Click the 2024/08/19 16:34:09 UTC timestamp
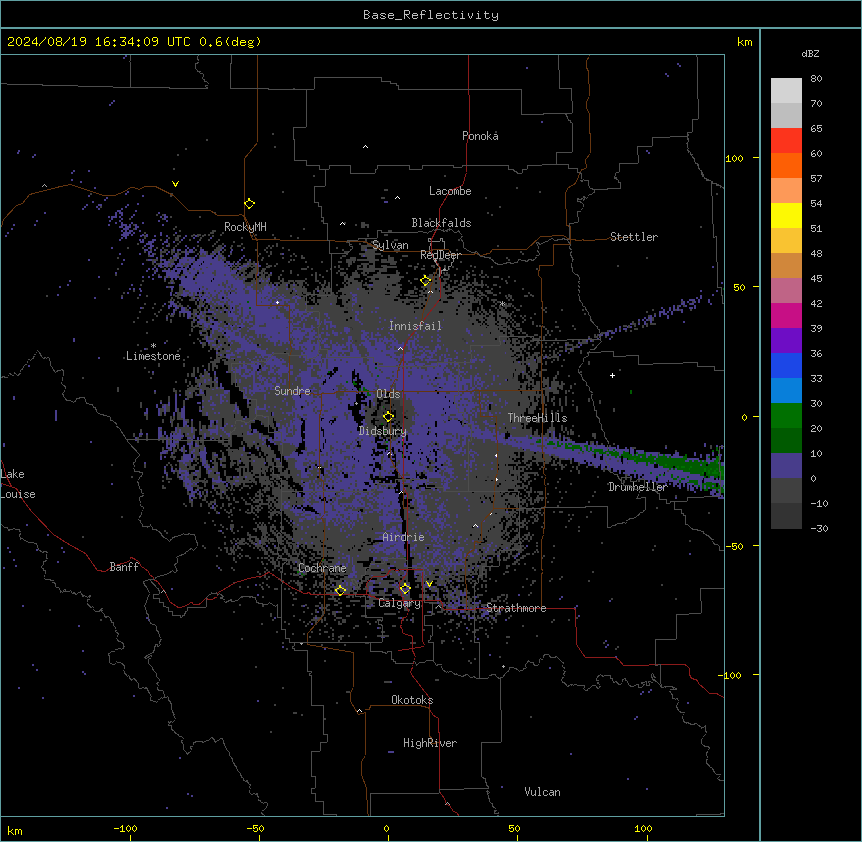The image size is (862, 842). [99, 42]
